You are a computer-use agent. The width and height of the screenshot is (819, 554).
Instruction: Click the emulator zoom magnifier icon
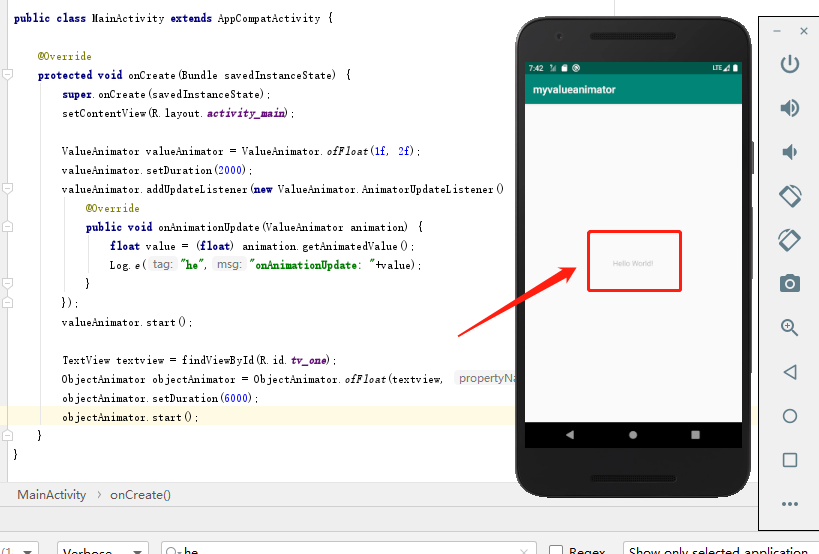point(789,327)
